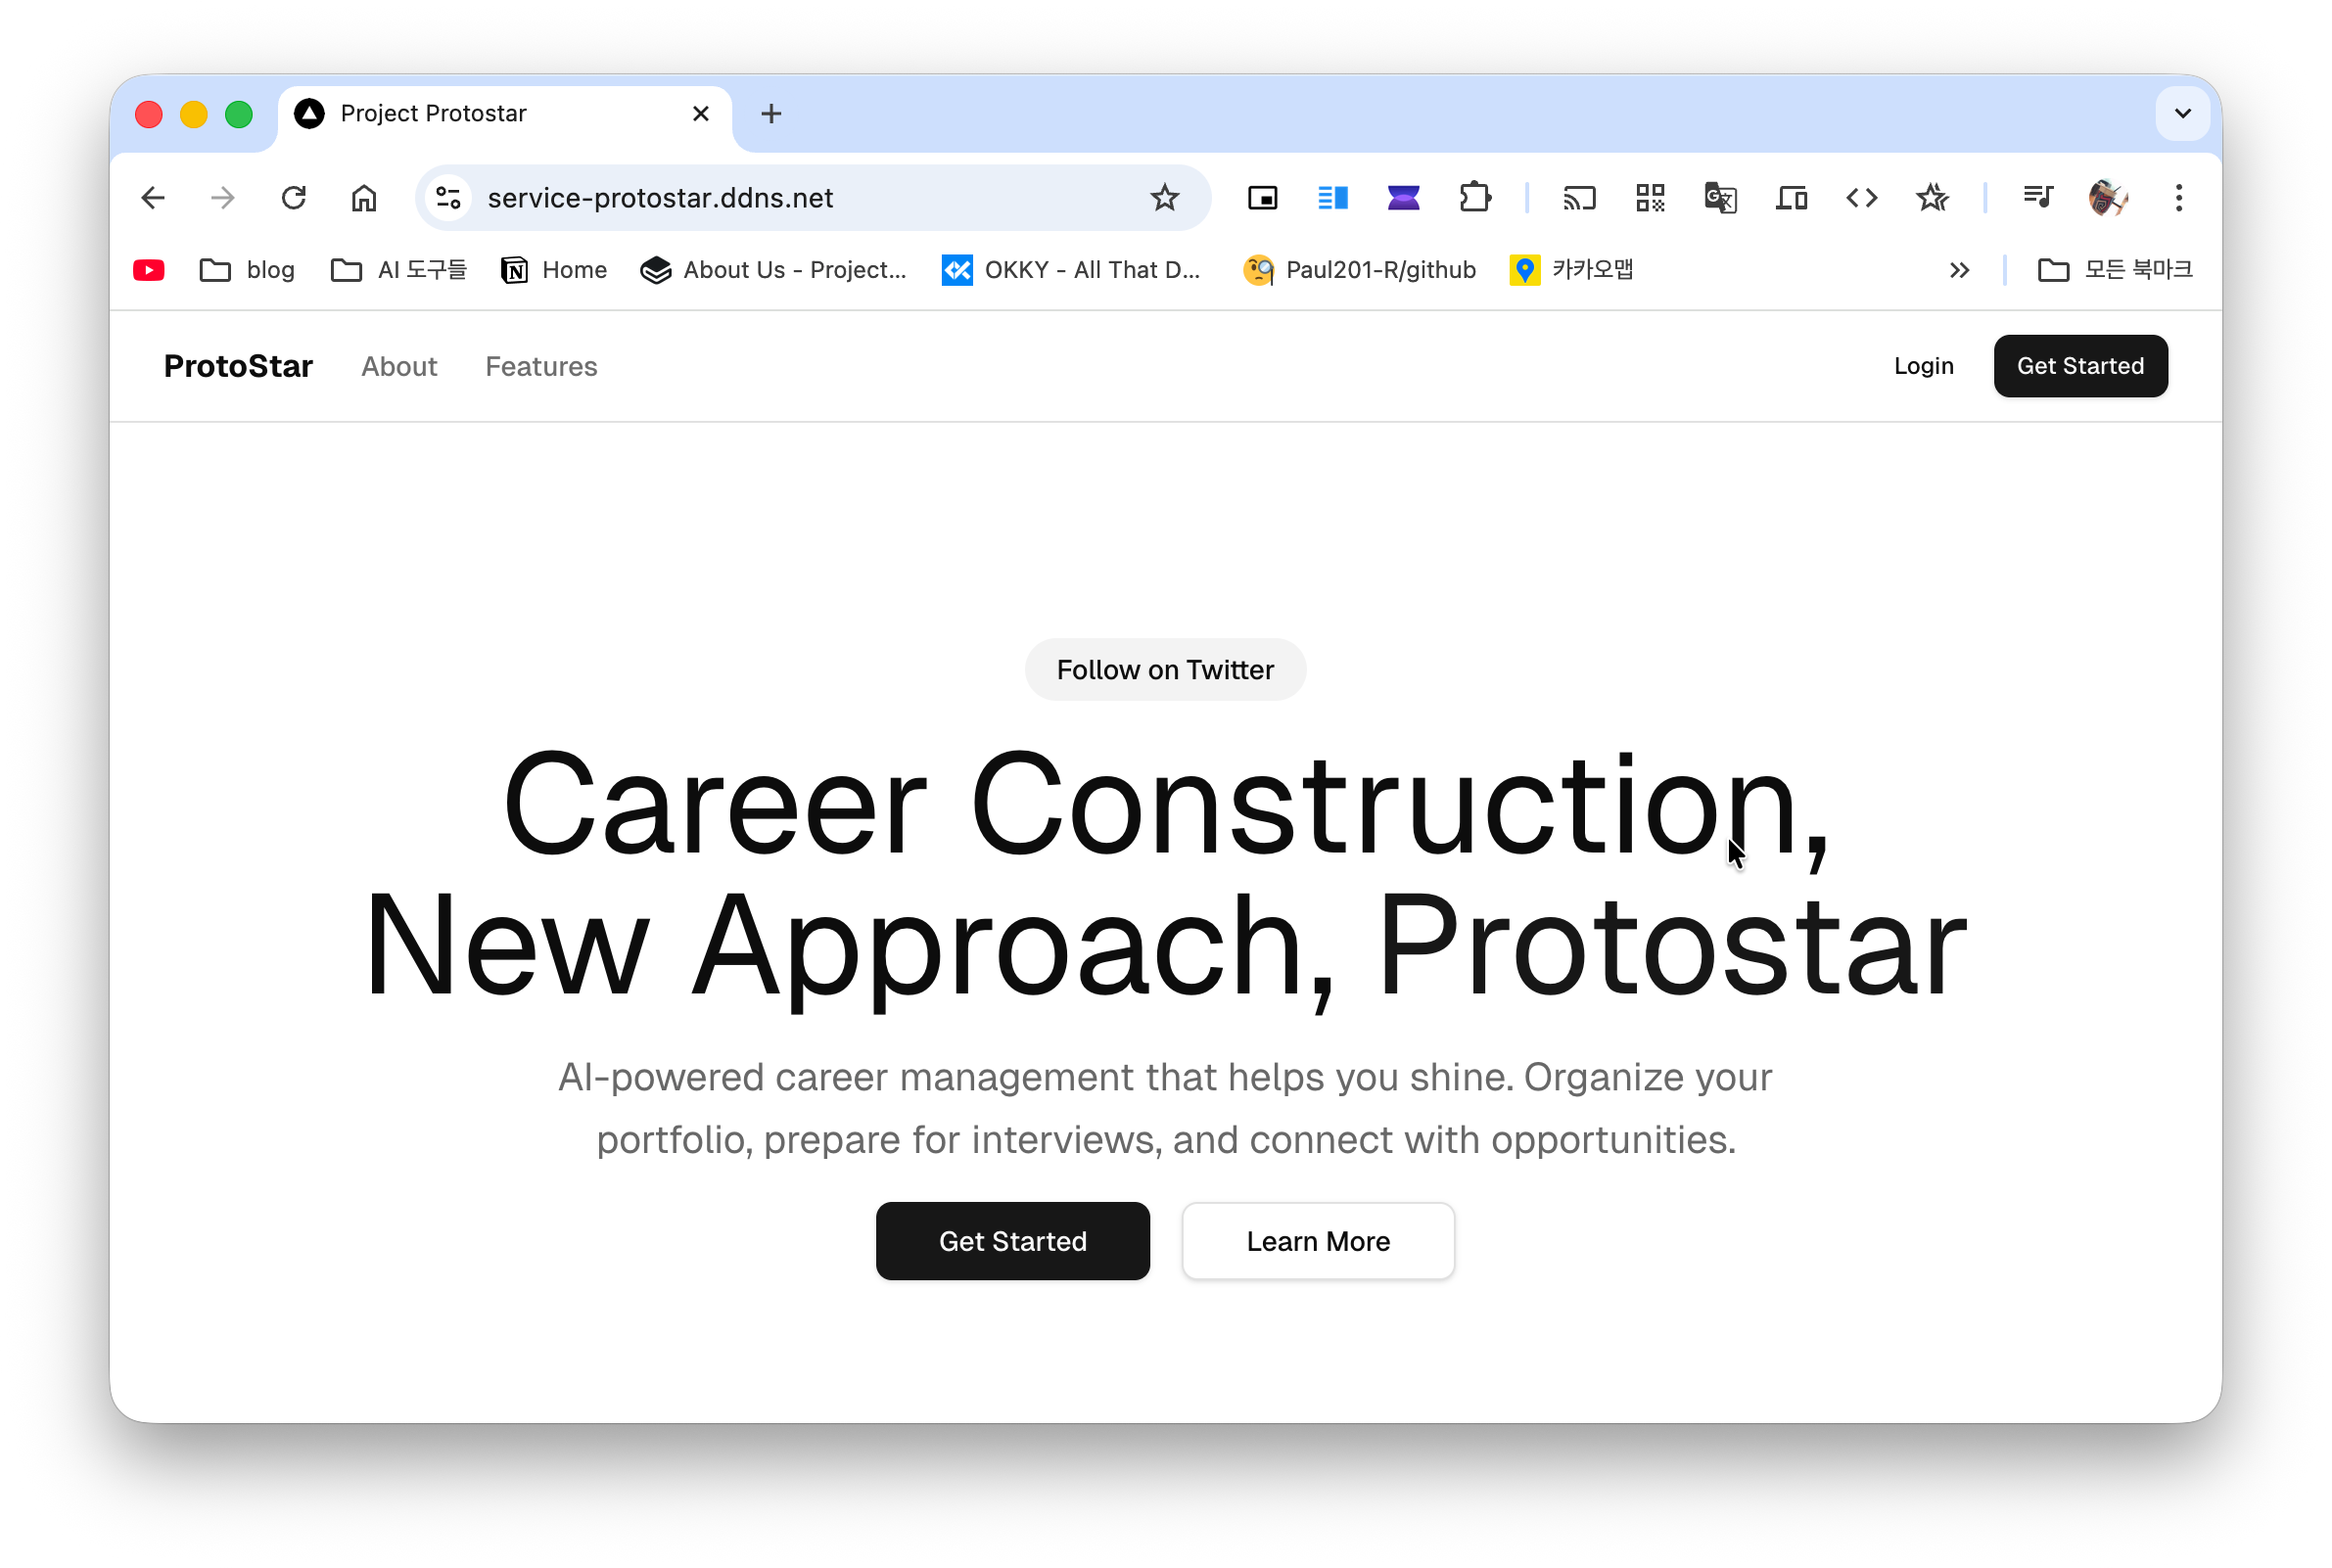
Task: Click the site information icon
Action: pyautogui.click(x=449, y=198)
